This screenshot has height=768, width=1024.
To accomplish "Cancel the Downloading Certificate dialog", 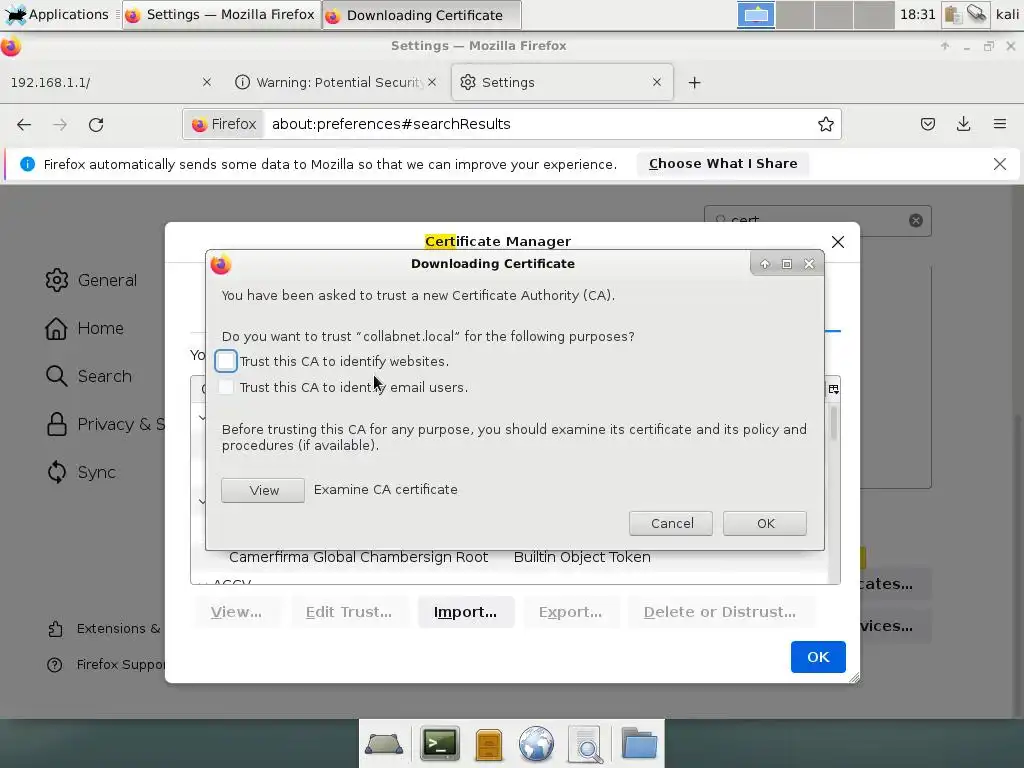I will tap(671, 523).
